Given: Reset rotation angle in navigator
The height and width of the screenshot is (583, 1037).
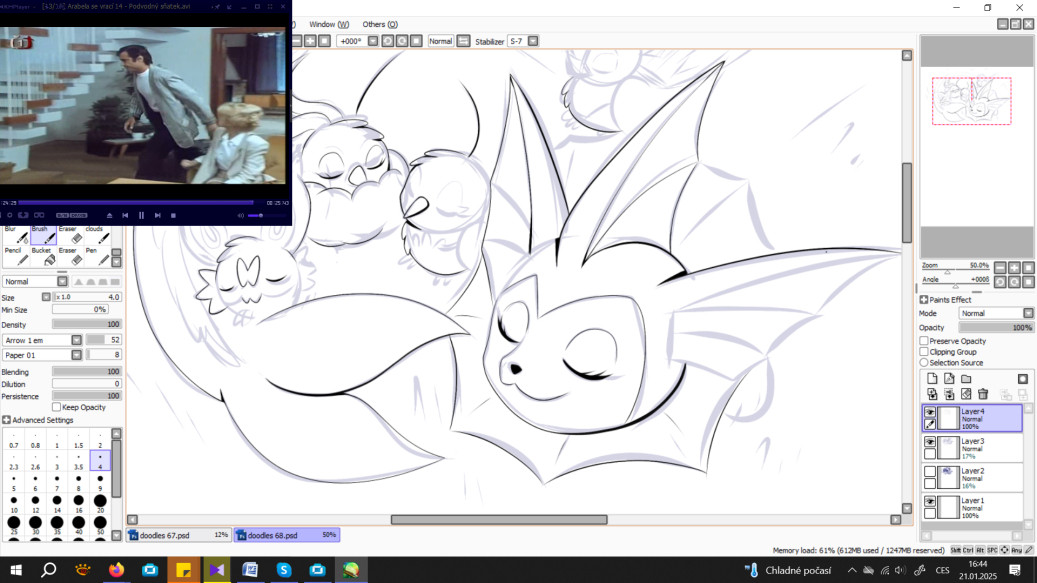Looking at the screenshot, I should 1028,282.
